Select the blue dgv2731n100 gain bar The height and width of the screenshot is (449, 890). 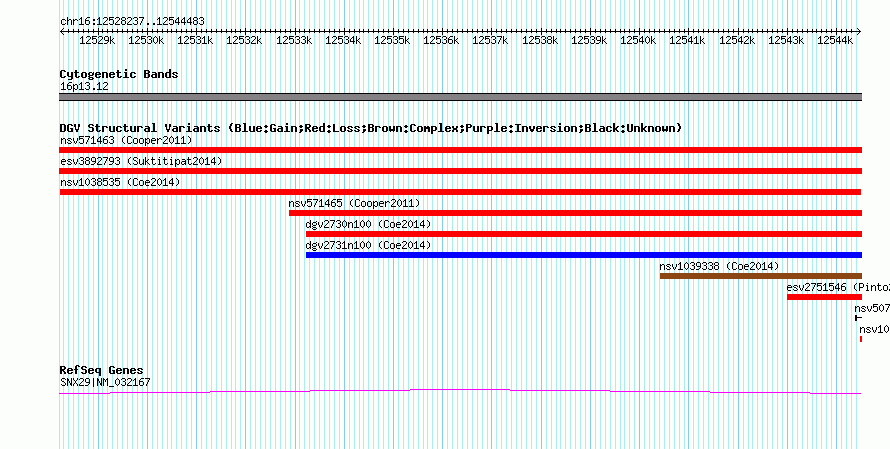583,255
